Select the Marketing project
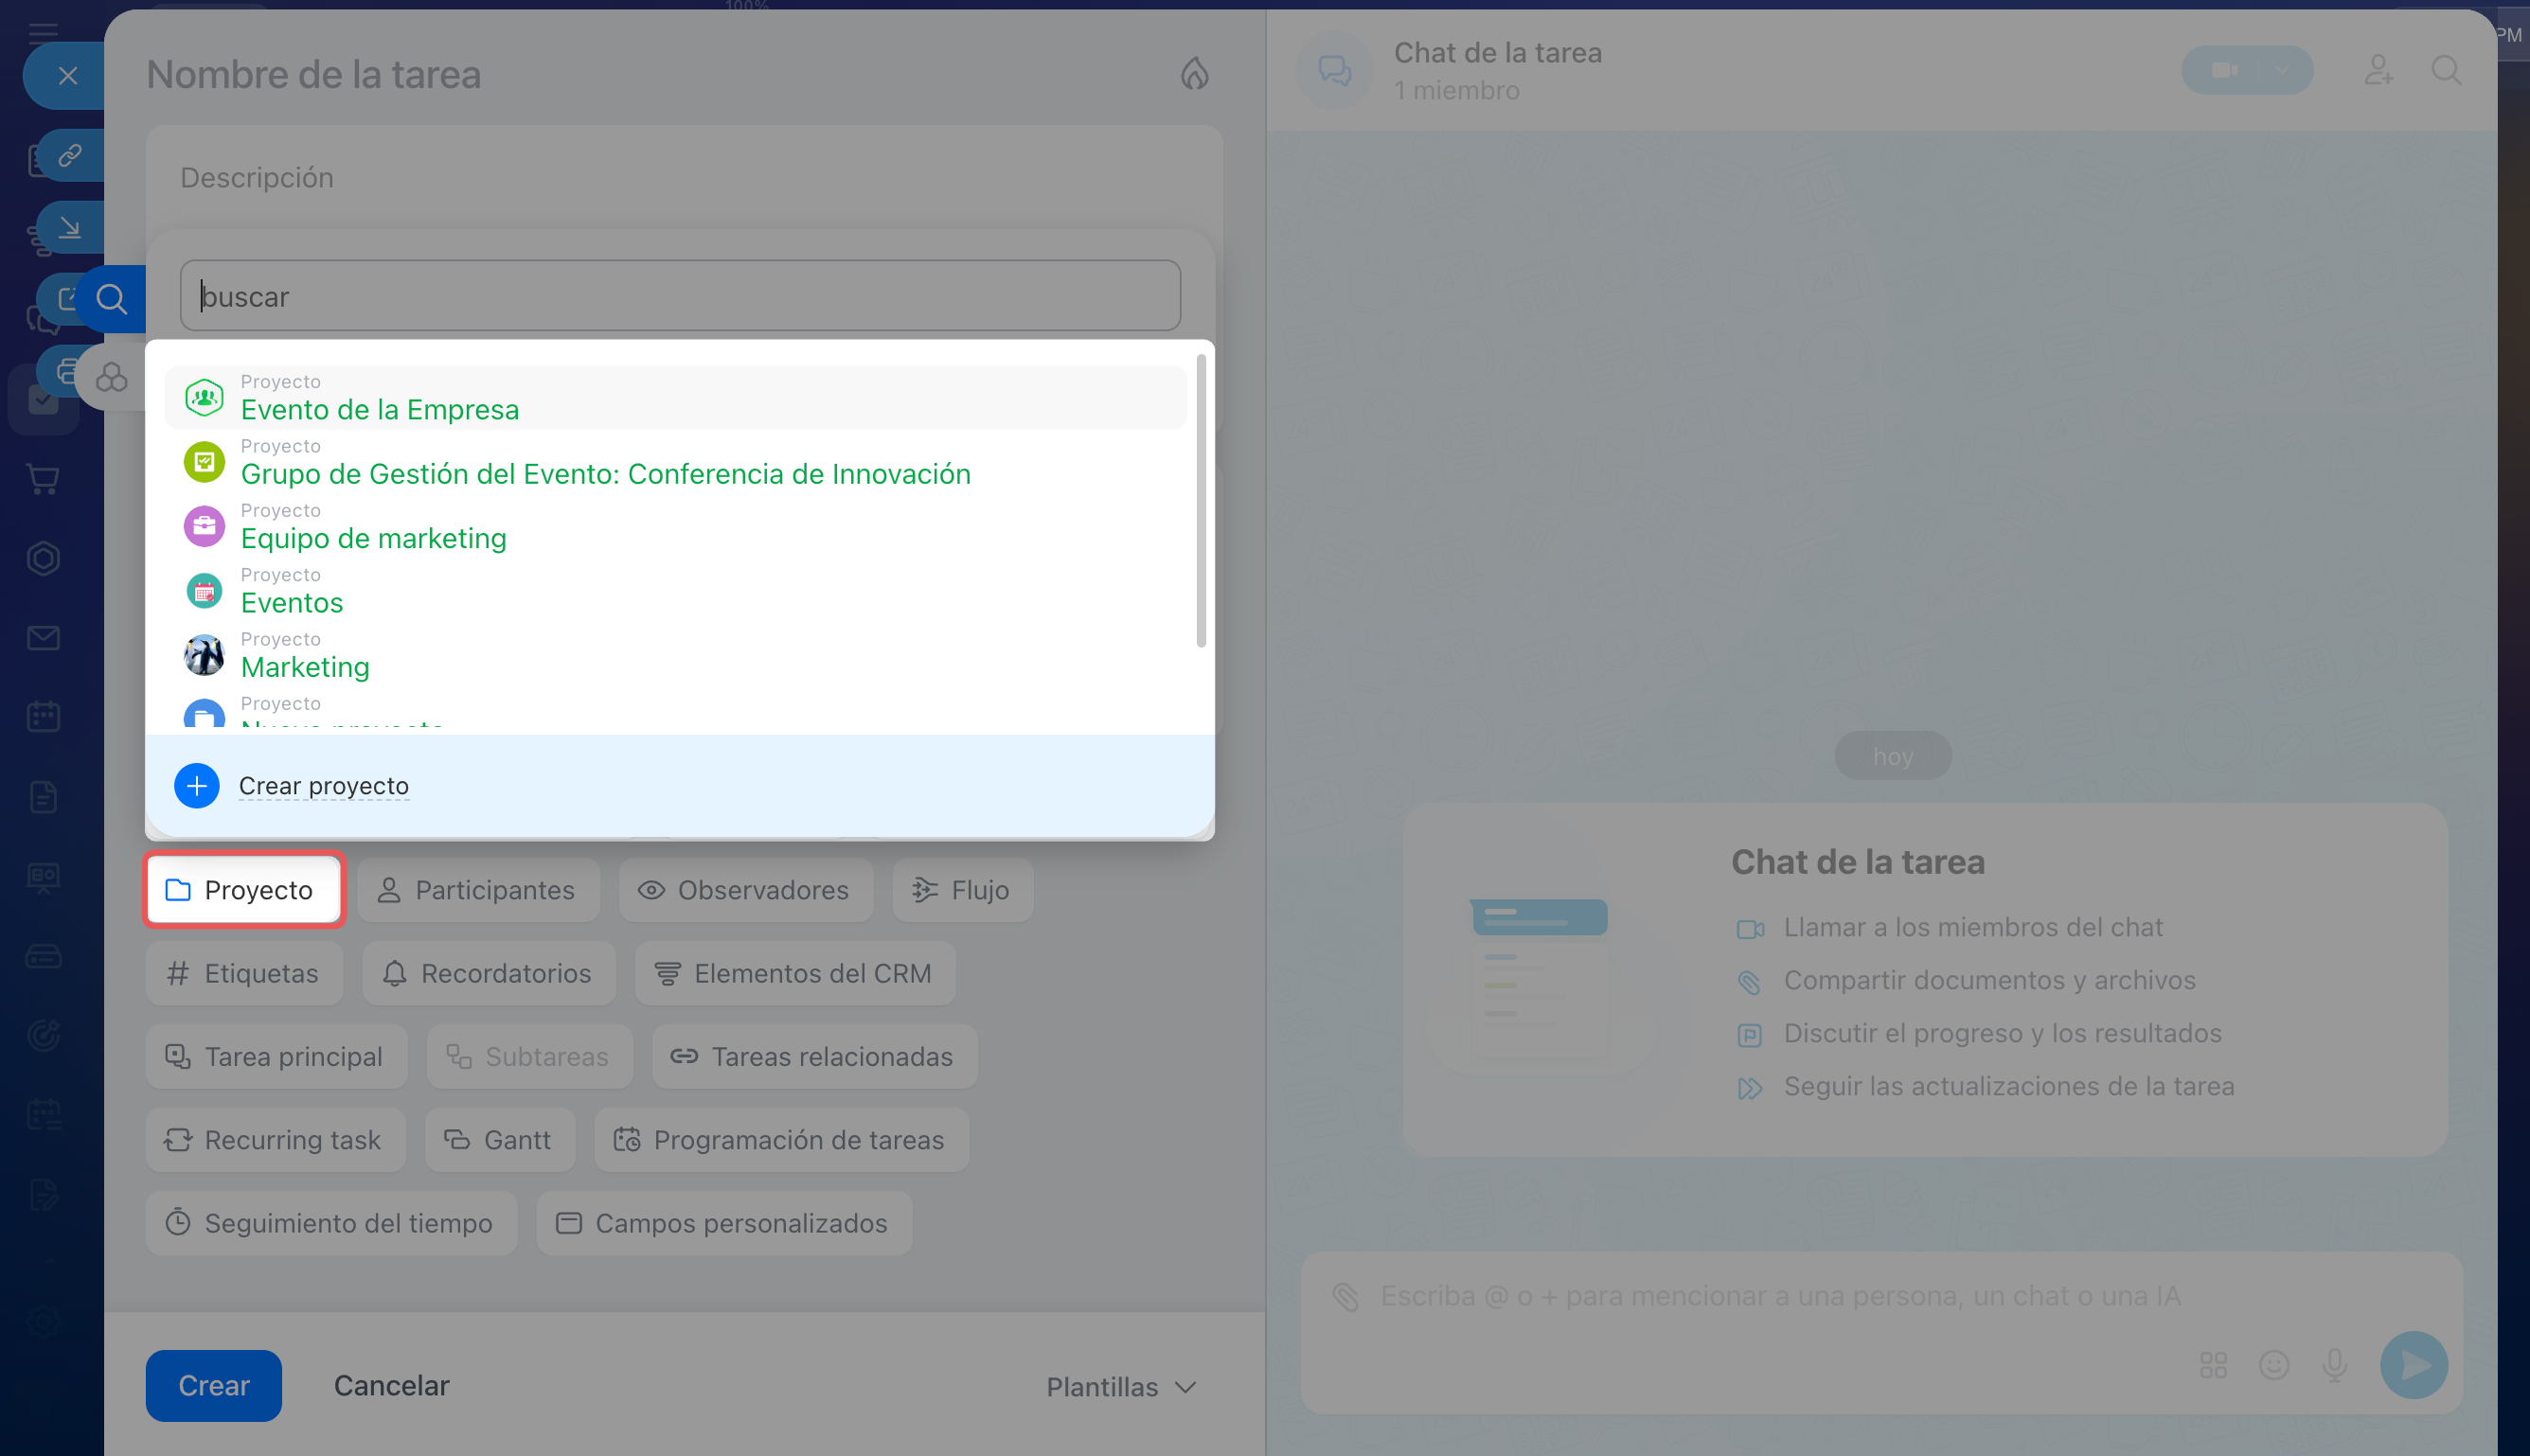Image resolution: width=2530 pixels, height=1456 pixels. click(x=676, y=655)
